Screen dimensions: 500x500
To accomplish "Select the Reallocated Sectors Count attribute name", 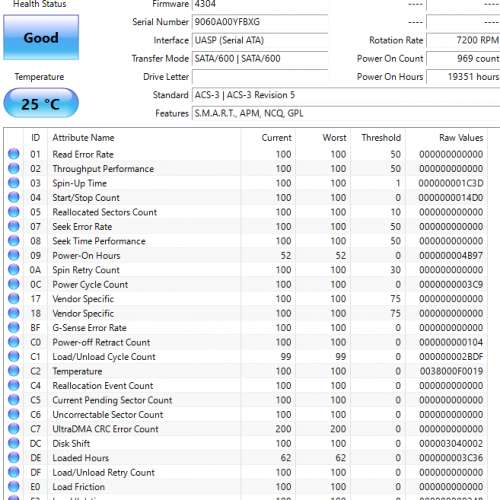I will [104, 212].
